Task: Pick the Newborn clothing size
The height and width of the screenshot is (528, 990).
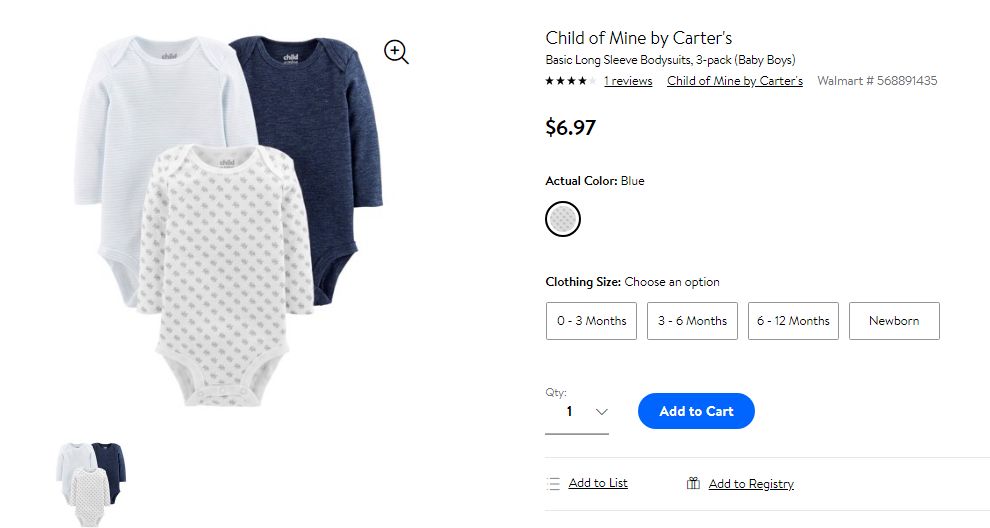Action: 895,321
